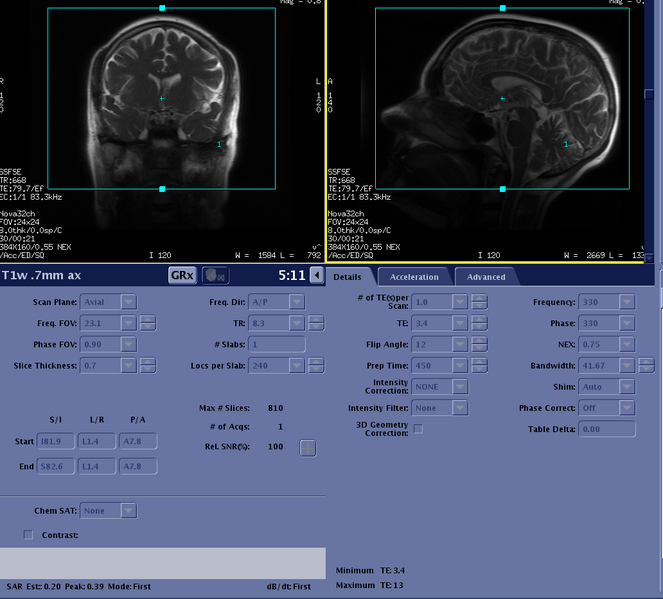Click the 3D volume icon next to GRx
Viewport: 663px width, 599px height.
[215, 276]
